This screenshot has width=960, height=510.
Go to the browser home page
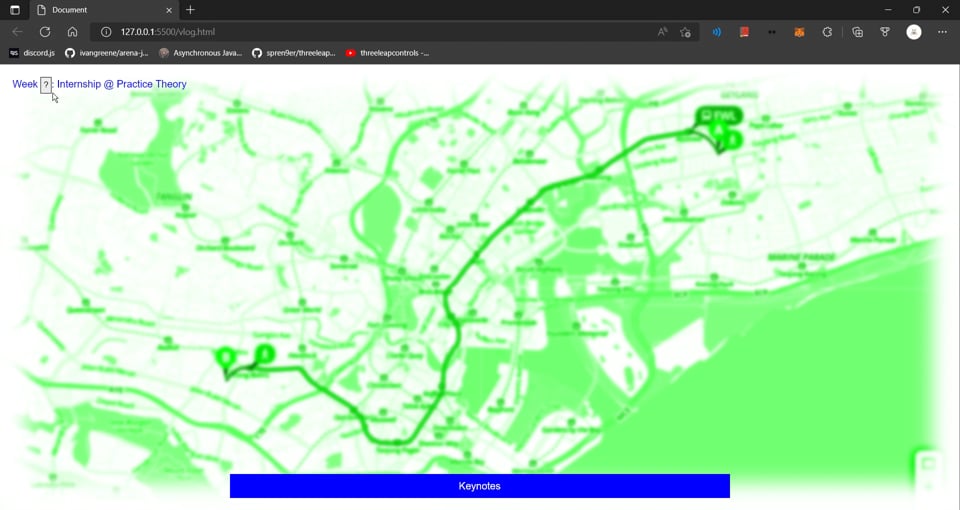[72, 32]
